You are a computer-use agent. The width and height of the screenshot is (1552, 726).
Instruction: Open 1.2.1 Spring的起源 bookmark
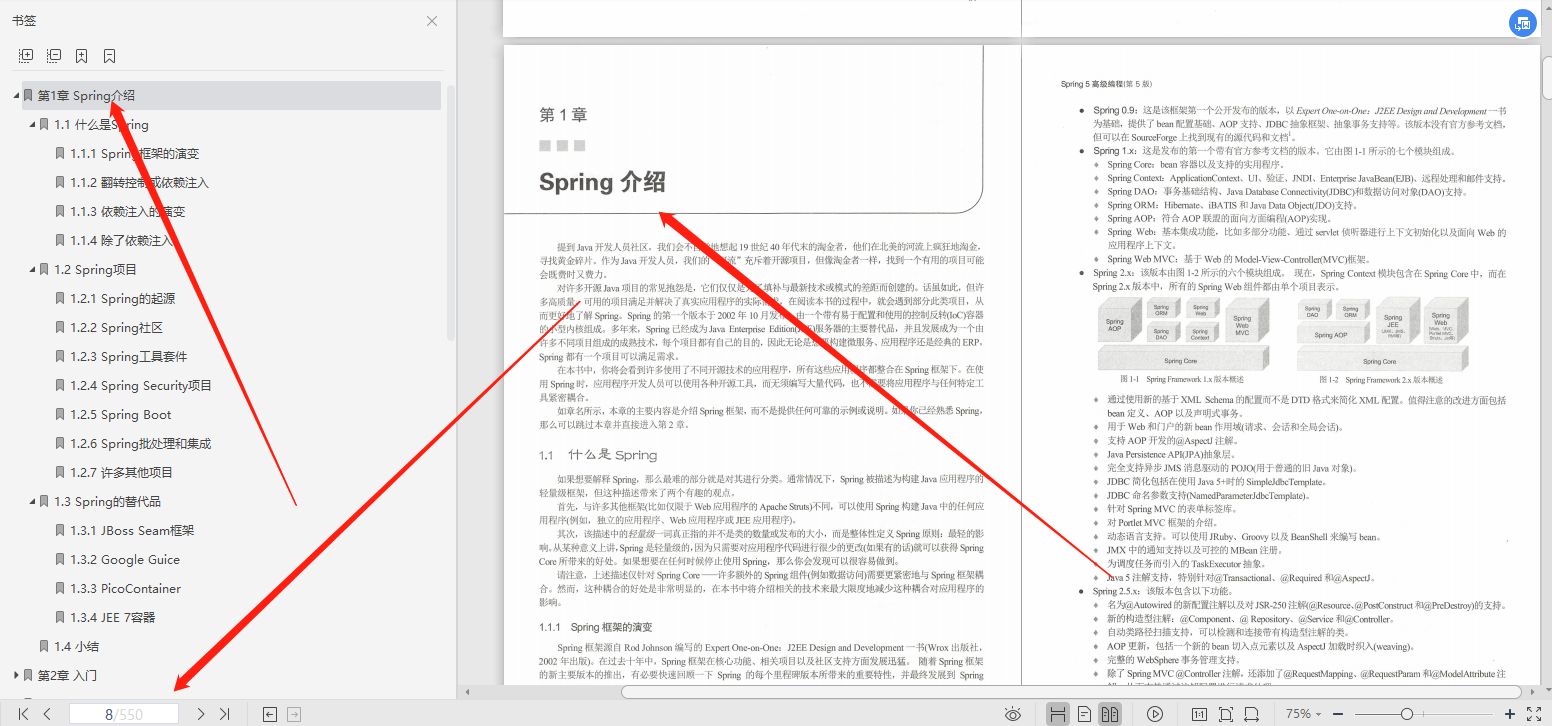122,299
